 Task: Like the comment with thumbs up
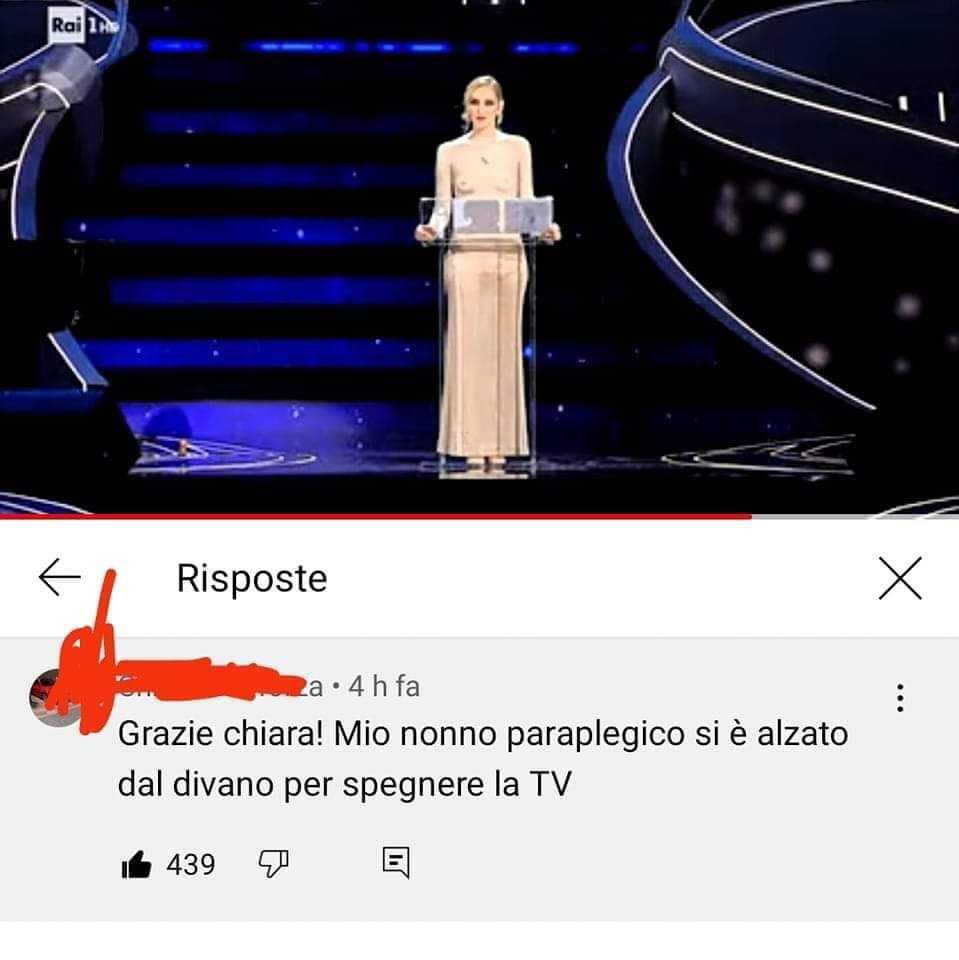point(136,864)
